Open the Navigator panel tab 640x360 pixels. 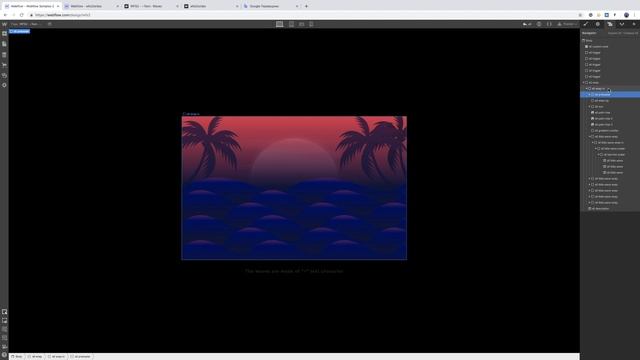click(610, 24)
